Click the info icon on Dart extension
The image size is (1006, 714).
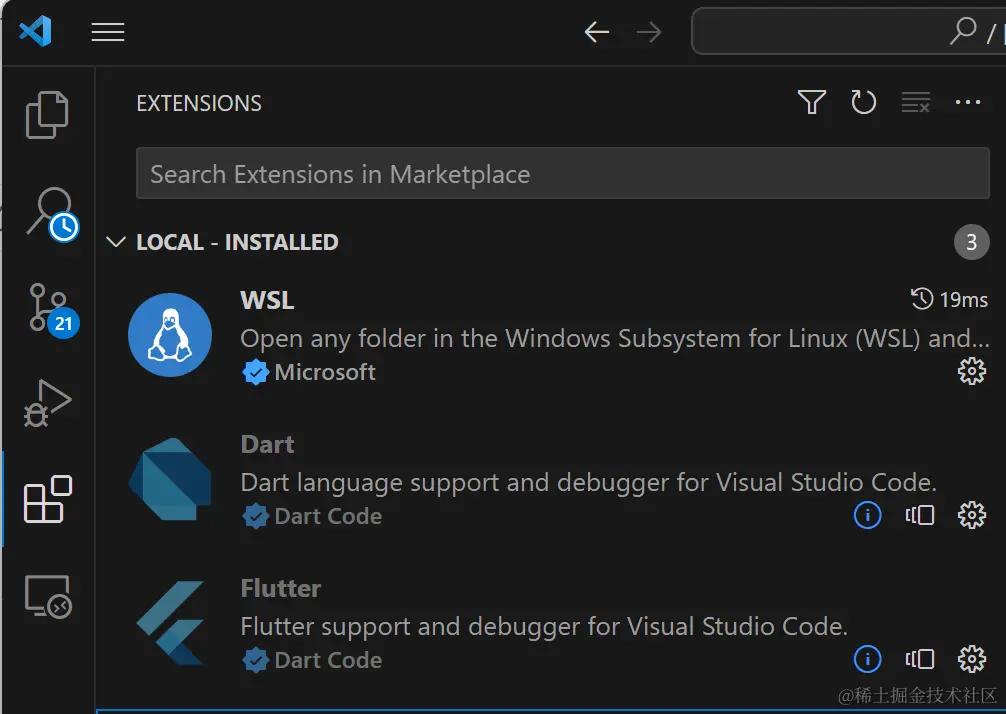(x=867, y=516)
